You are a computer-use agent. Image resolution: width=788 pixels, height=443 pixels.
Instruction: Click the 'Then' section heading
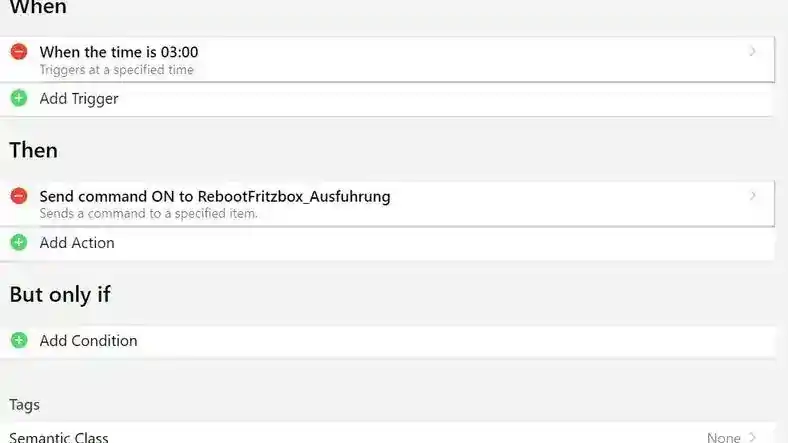point(34,150)
